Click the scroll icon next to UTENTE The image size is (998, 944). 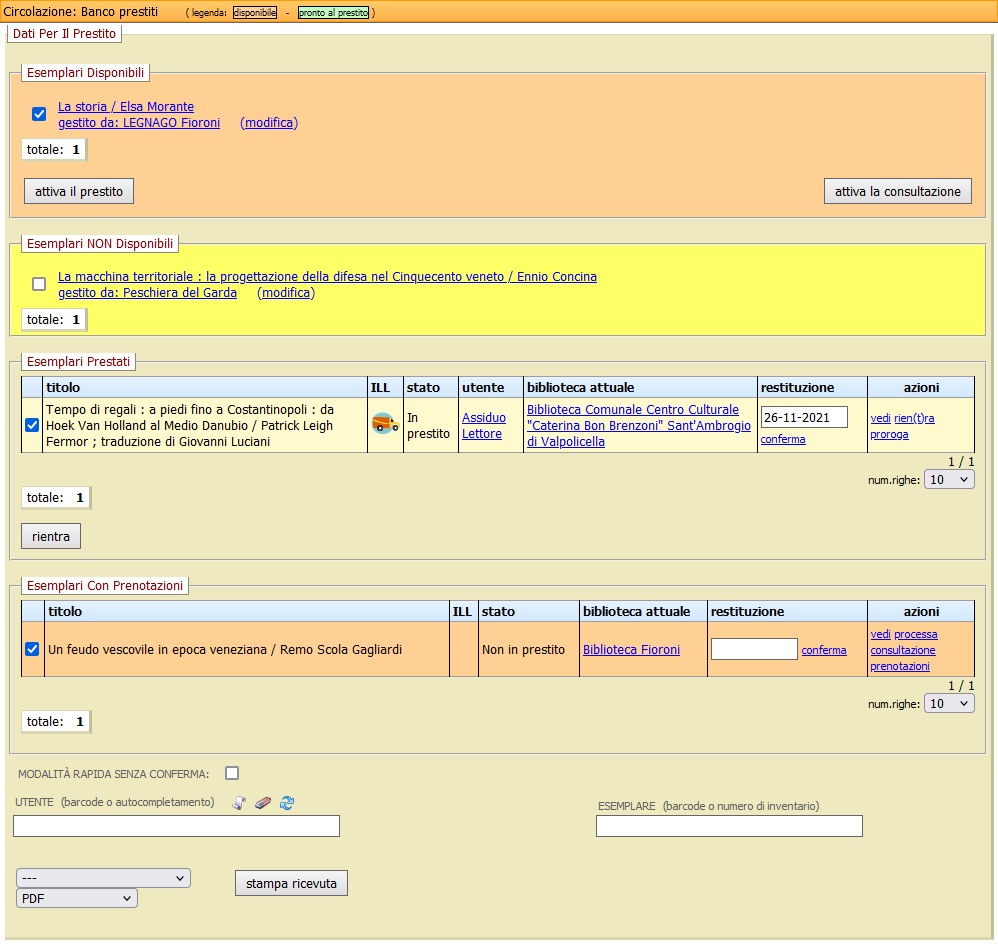pos(239,802)
